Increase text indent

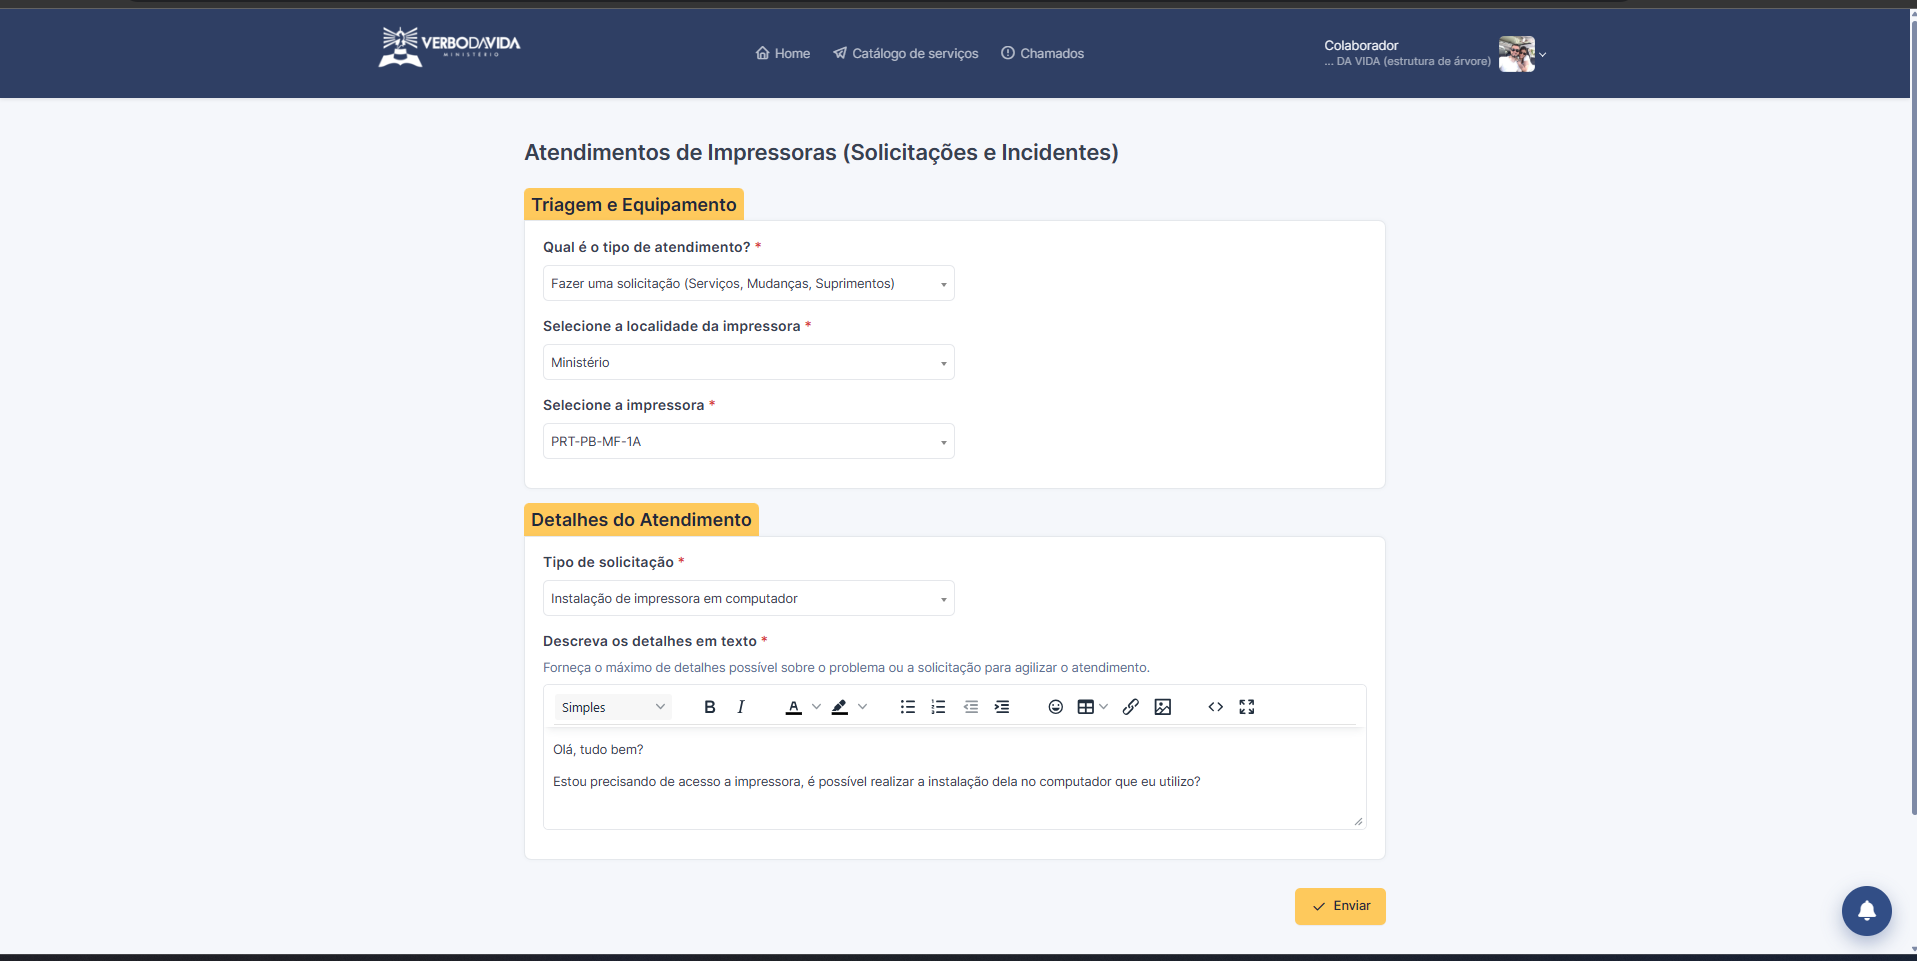[x=1002, y=707]
